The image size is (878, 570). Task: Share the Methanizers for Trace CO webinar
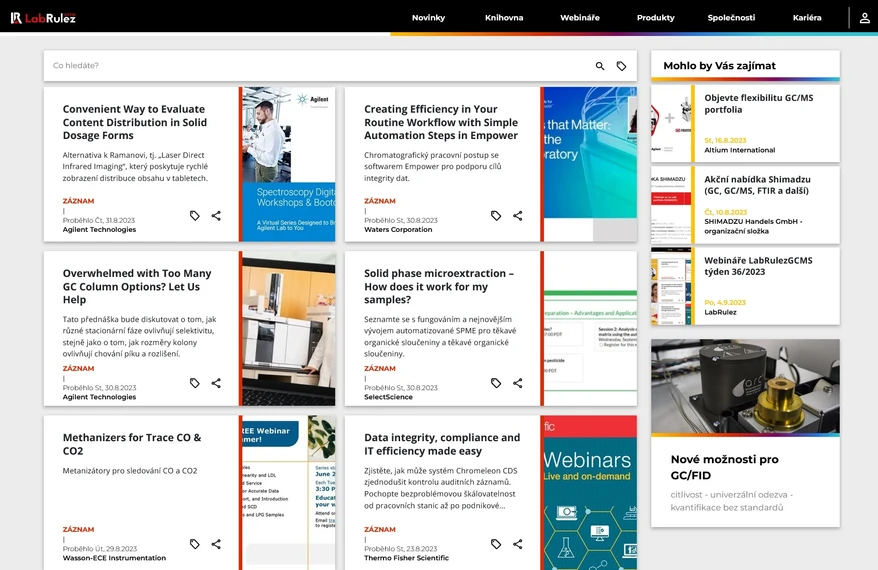[x=216, y=544]
